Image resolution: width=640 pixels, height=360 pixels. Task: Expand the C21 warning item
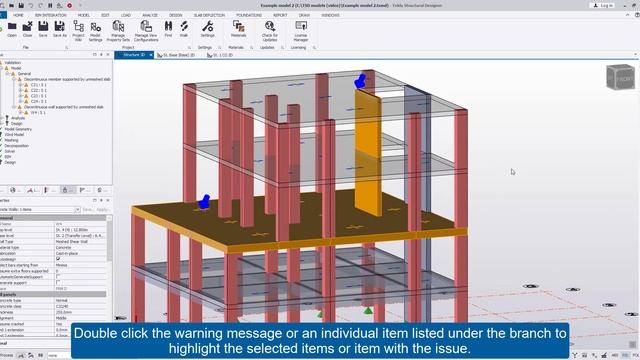click(20, 85)
